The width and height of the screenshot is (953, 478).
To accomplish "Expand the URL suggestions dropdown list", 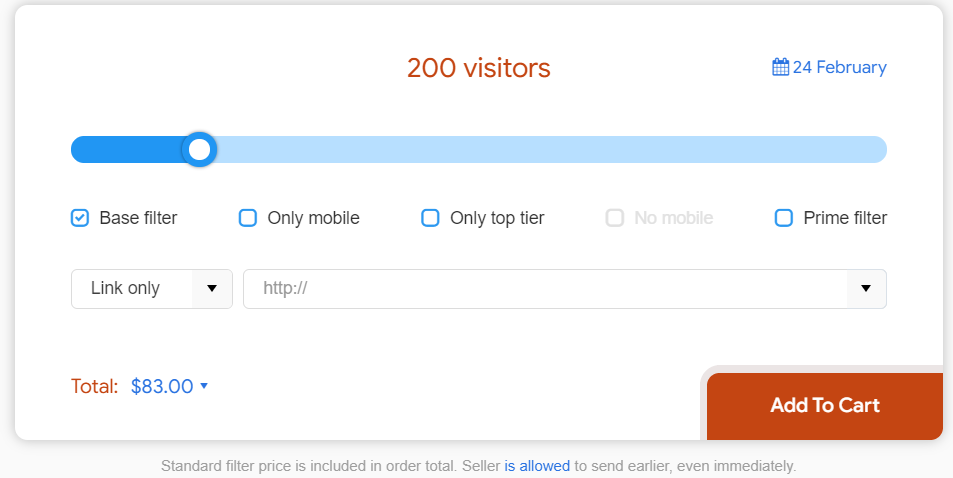I will coord(866,289).
